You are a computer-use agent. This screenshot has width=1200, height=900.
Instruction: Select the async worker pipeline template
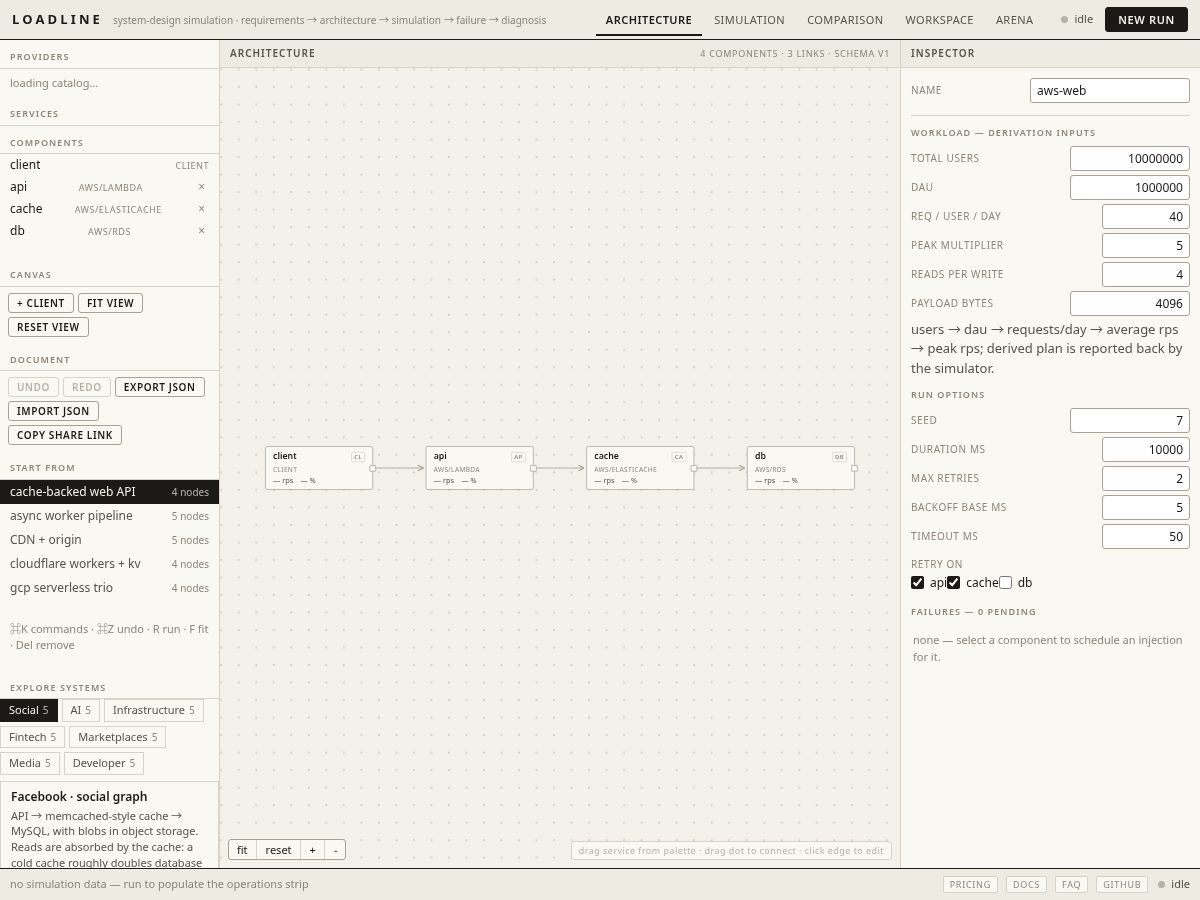pyautogui.click(x=109, y=516)
